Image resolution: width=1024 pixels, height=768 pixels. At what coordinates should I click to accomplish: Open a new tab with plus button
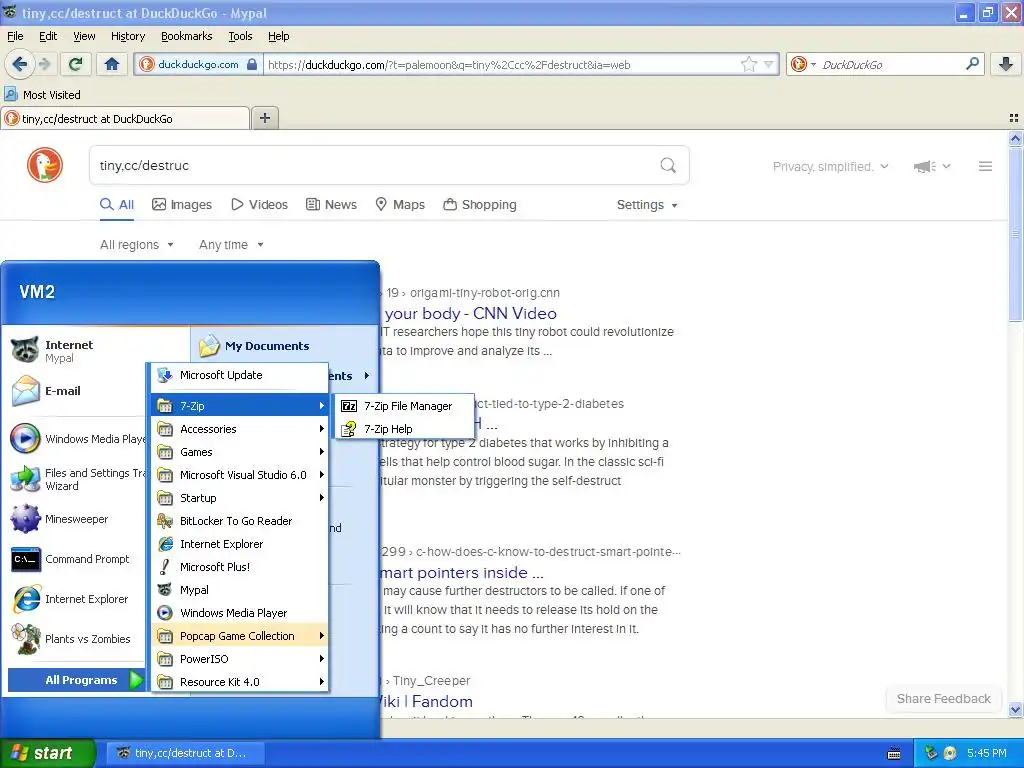coord(264,118)
